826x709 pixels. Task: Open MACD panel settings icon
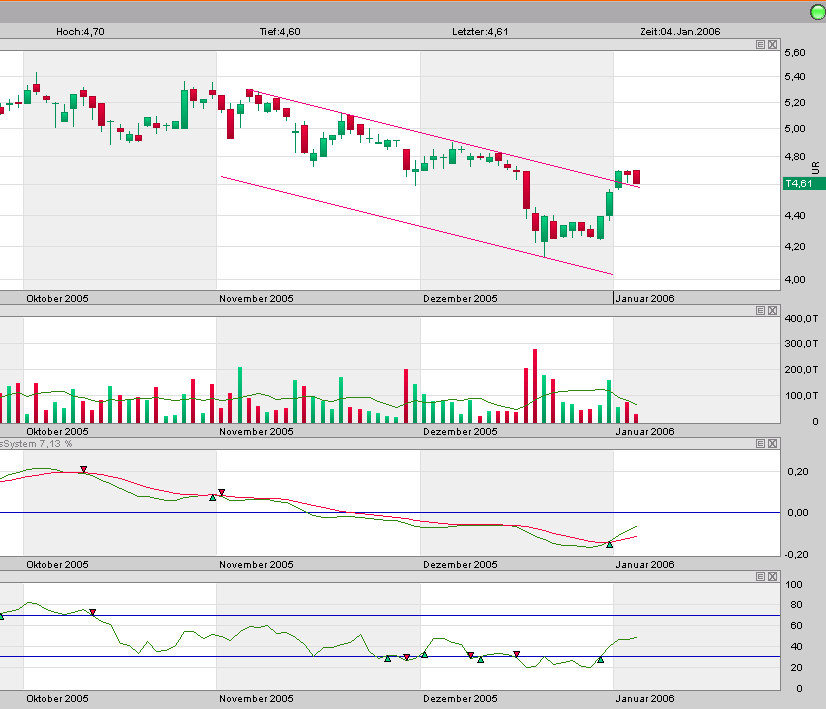[x=760, y=444]
